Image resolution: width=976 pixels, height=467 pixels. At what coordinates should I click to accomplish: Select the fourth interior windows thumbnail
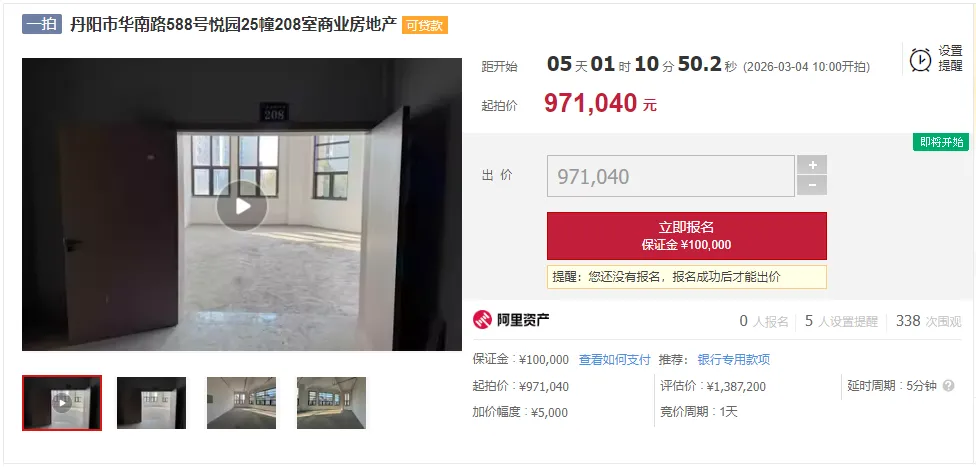click(x=331, y=403)
